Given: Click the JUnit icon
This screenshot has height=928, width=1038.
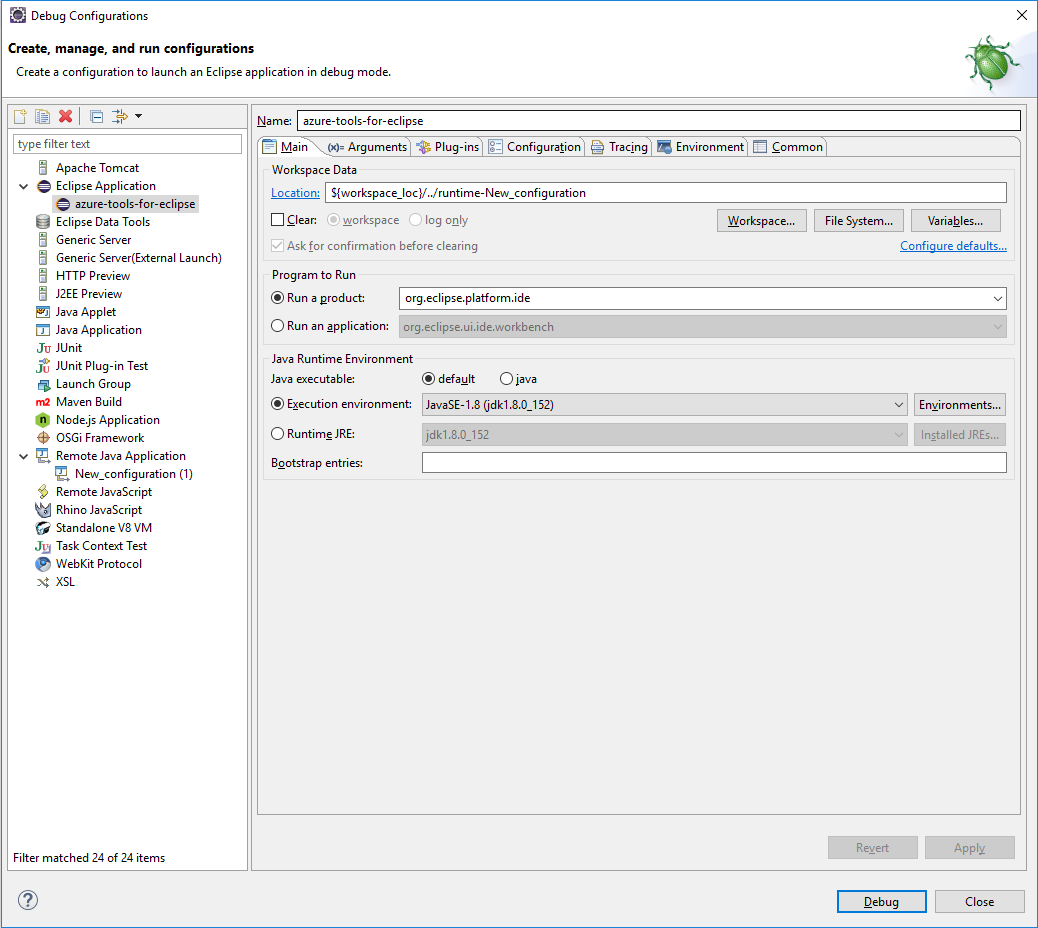Looking at the screenshot, I should (x=43, y=348).
